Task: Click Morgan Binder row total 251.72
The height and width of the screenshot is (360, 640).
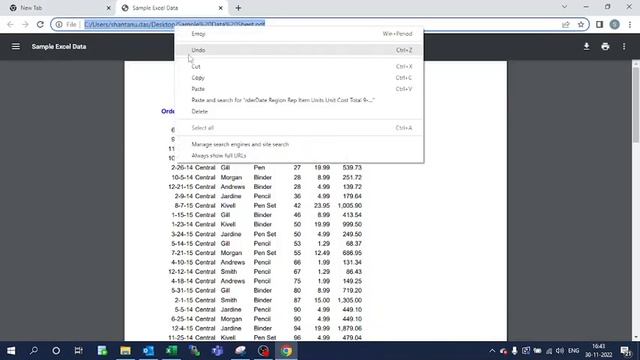Action: coord(352,177)
